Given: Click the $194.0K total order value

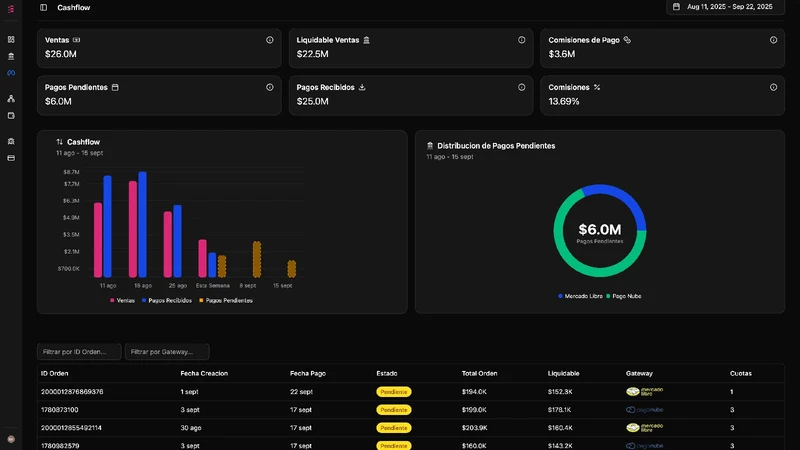Looking at the screenshot, I should click(x=474, y=392).
